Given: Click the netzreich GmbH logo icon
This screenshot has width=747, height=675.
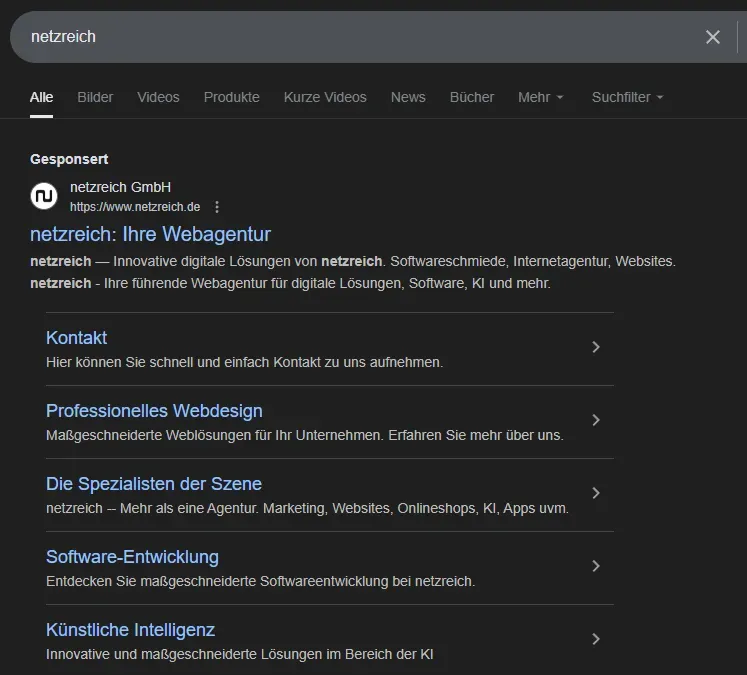Looking at the screenshot, I should (44, 196).
